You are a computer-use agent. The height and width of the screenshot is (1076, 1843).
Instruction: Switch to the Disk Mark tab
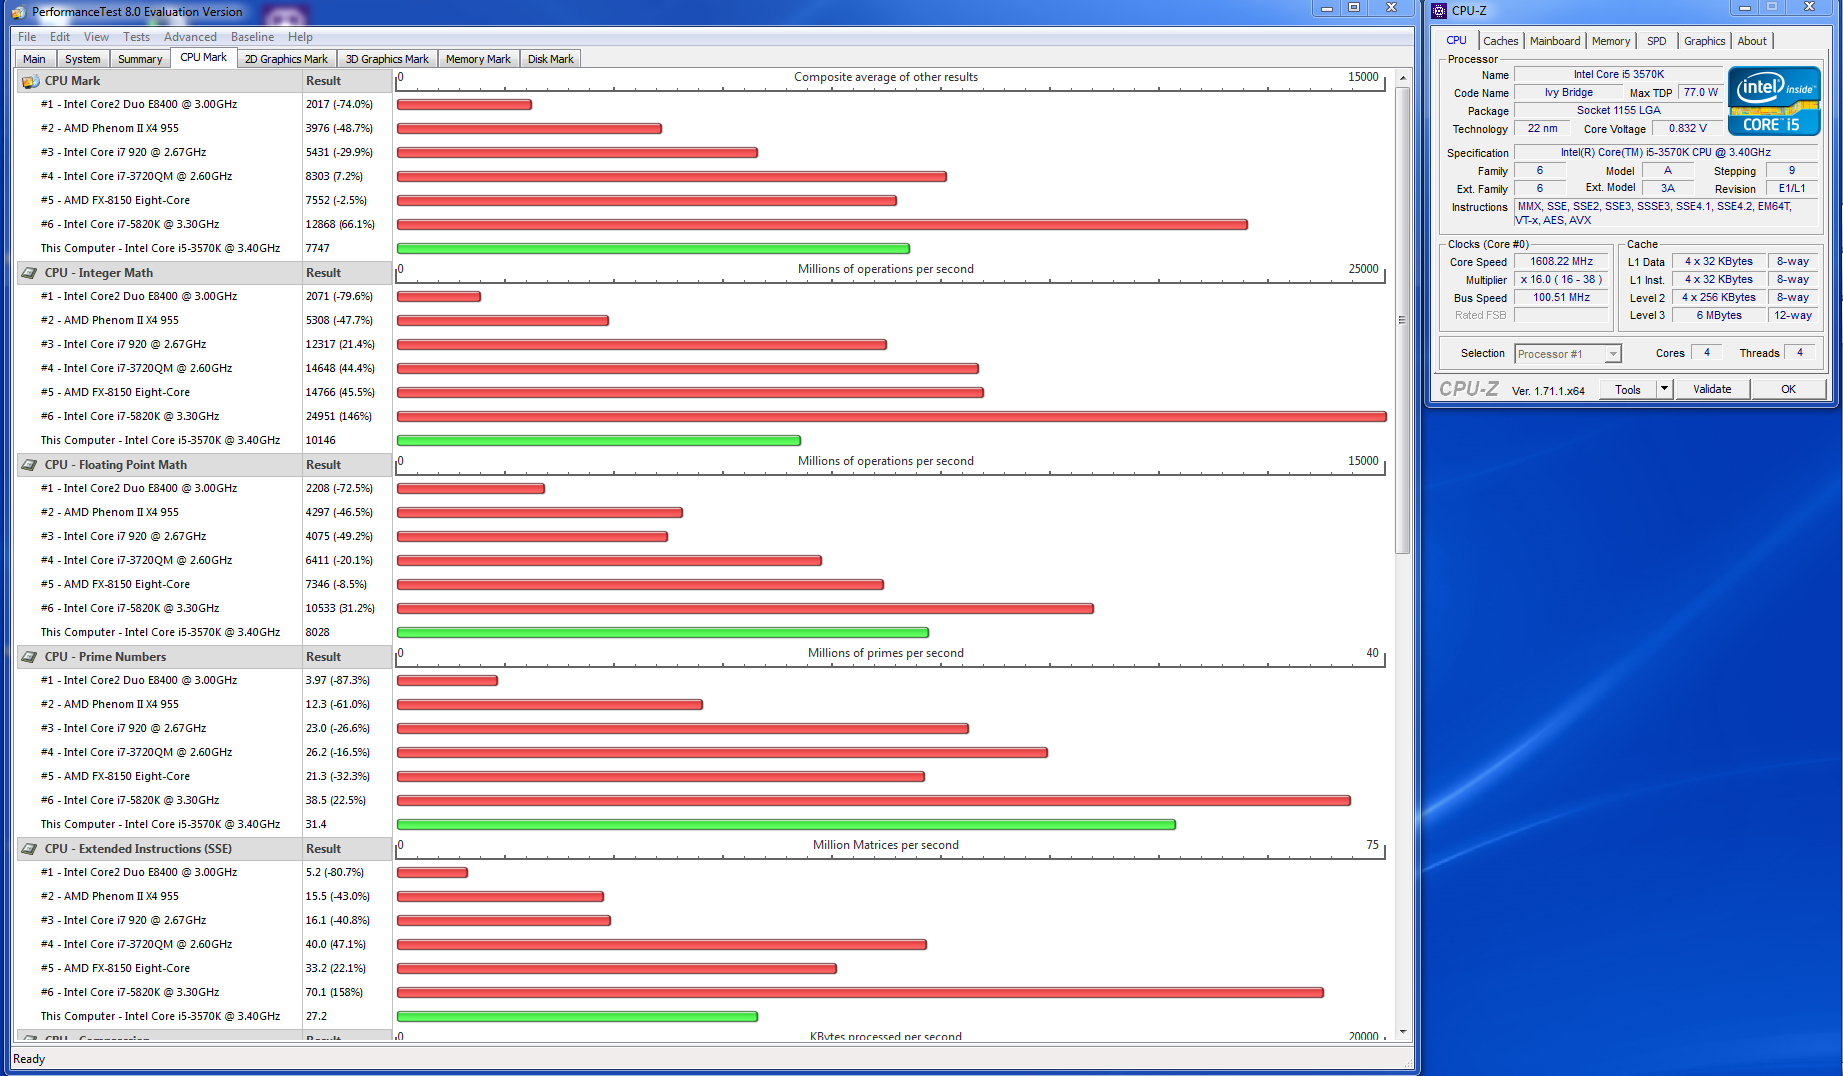tap(550, 59)
